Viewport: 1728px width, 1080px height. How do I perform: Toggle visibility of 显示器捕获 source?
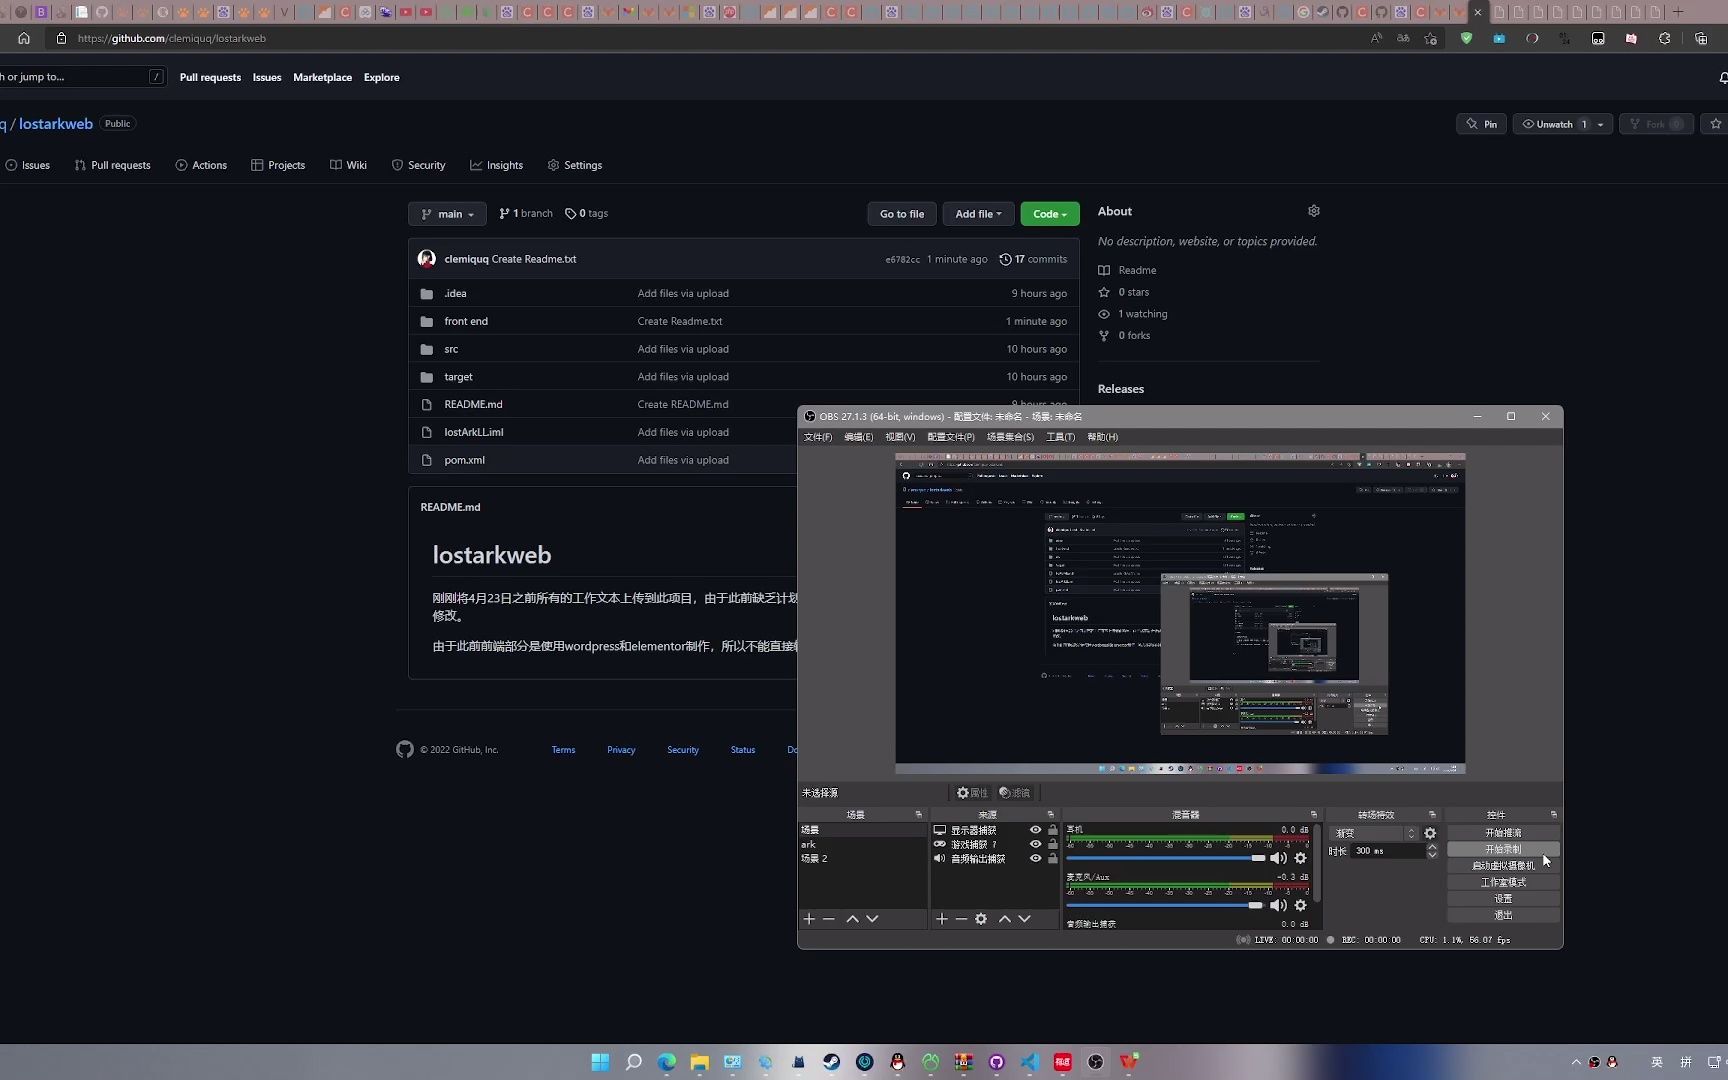pyautogui.click(x=1035, y=830)
